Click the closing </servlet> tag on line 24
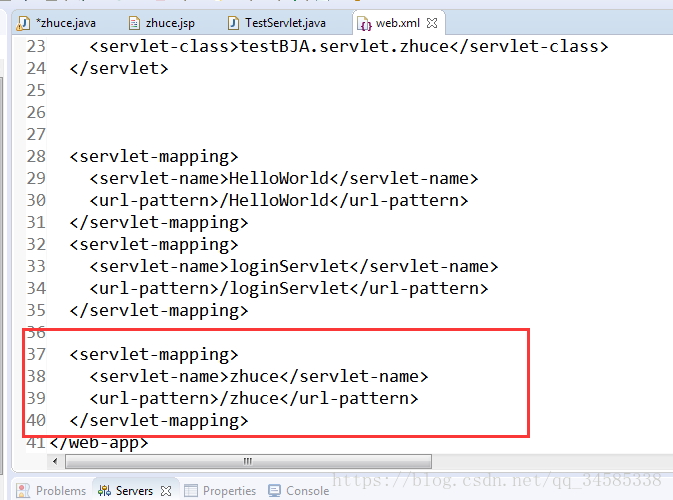 119,68
